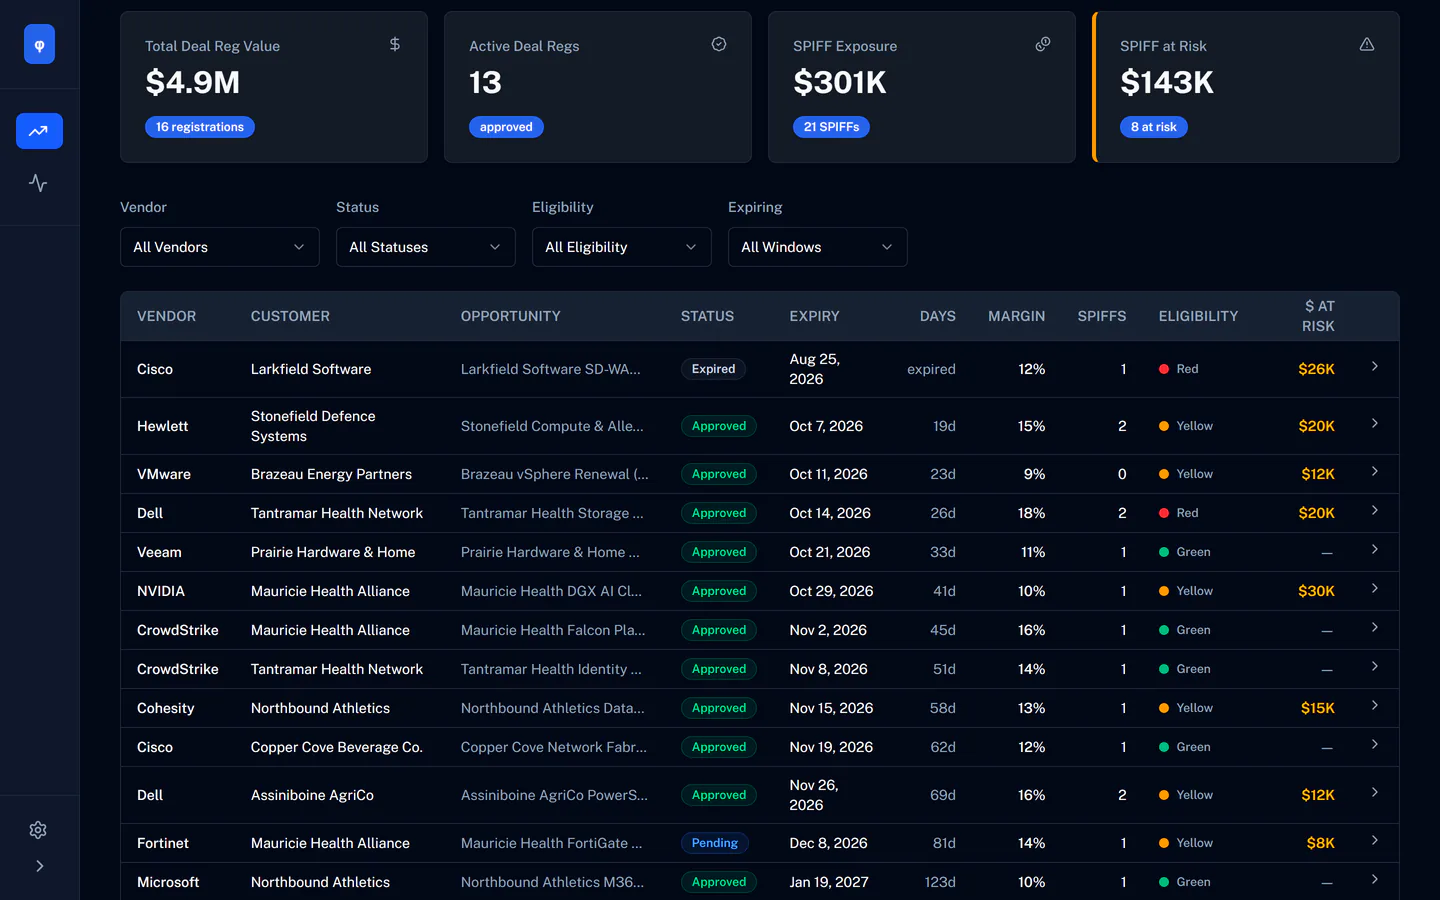Image resolution: width=1440 pixels, height=900 pixels.
Task: Click customer Prairie Hardware & Home
Action: coord(333,552)
